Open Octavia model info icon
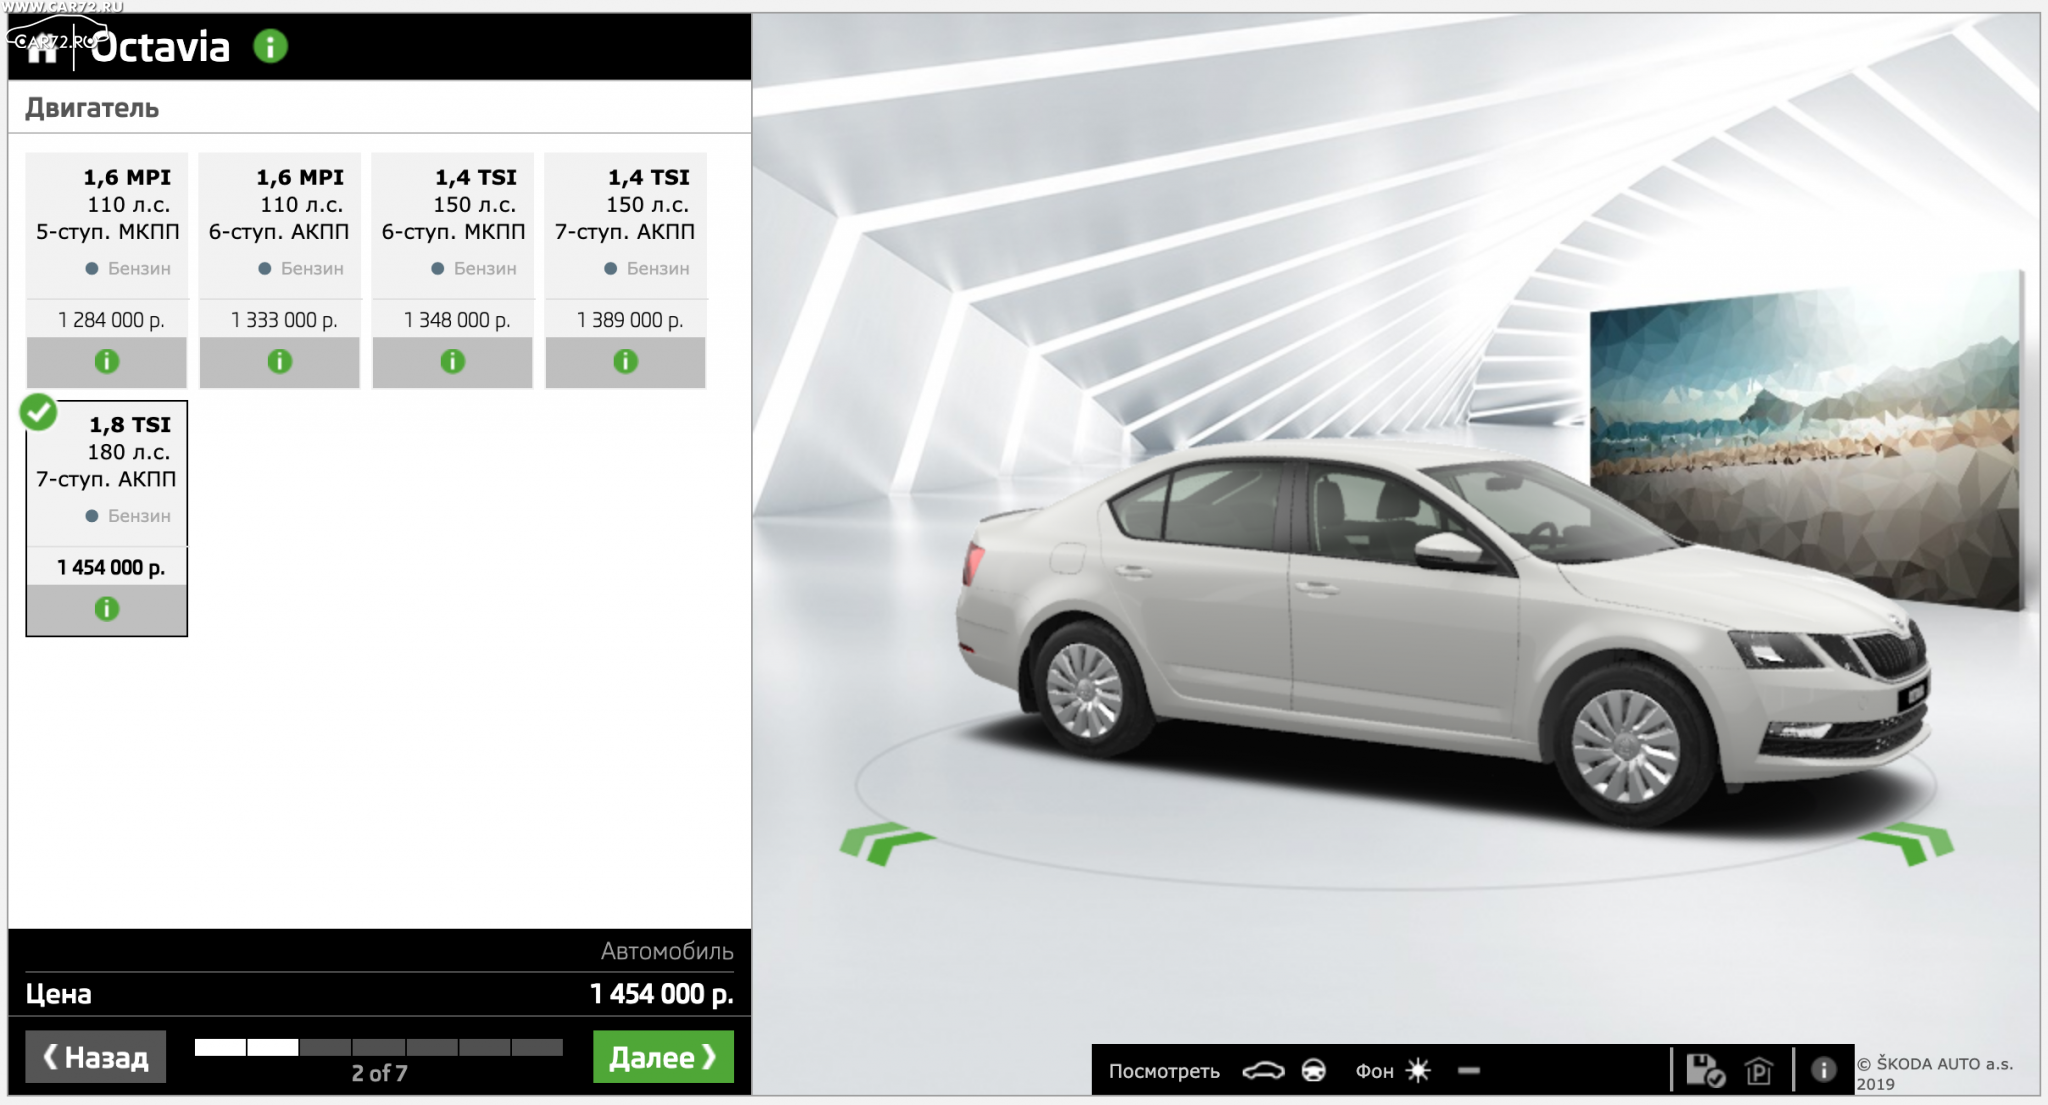Screen dimensions: 2048x1105 click(270, 46)
